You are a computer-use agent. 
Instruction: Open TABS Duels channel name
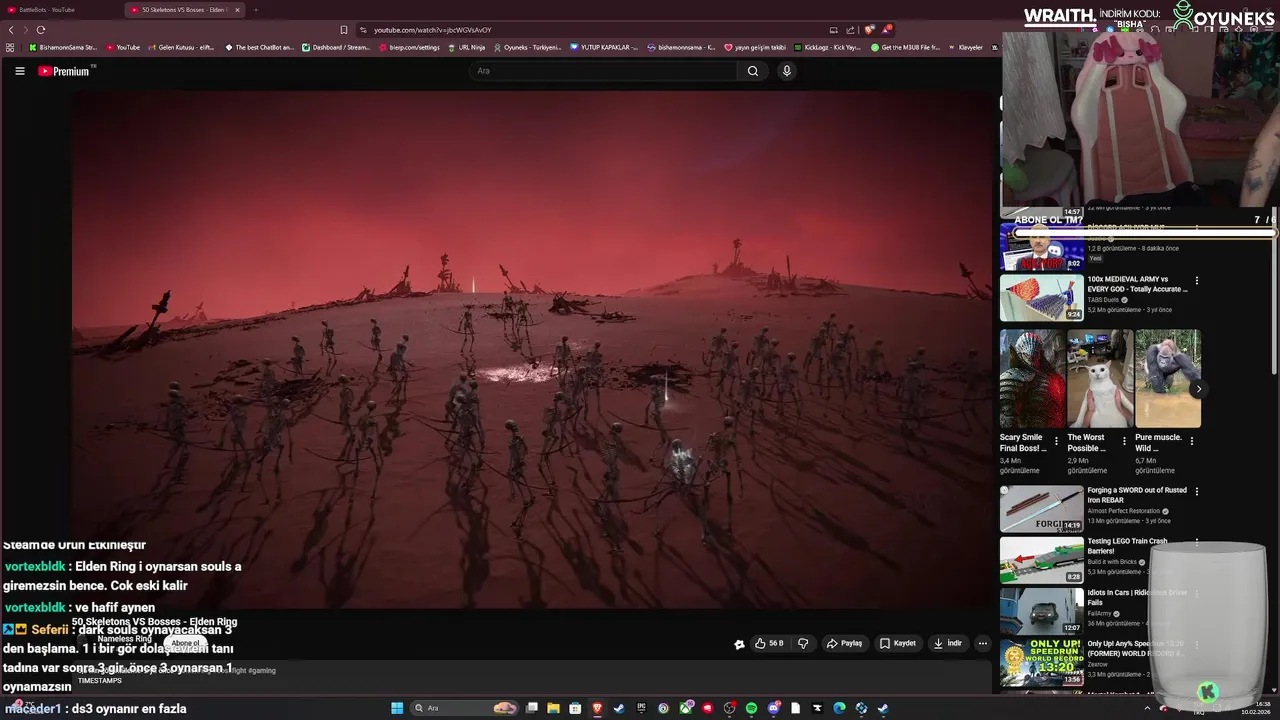point(1104,300)
